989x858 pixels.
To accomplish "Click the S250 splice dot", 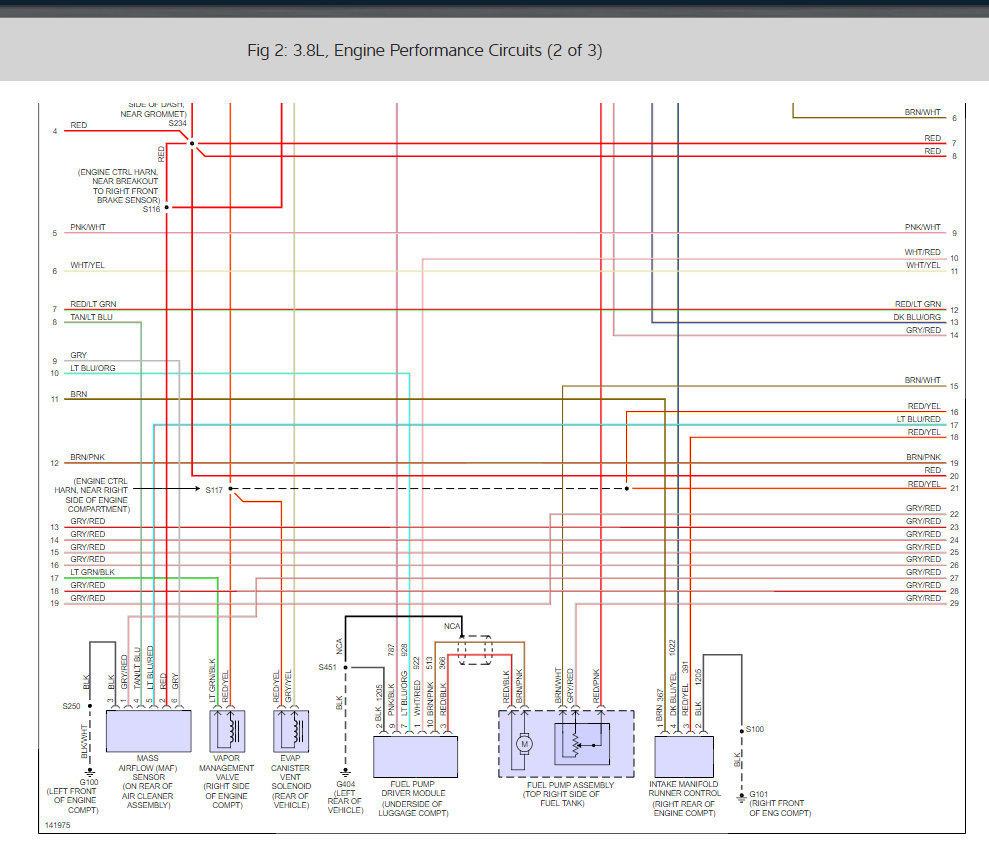I will pyautogui.click(x=90, y=706).
